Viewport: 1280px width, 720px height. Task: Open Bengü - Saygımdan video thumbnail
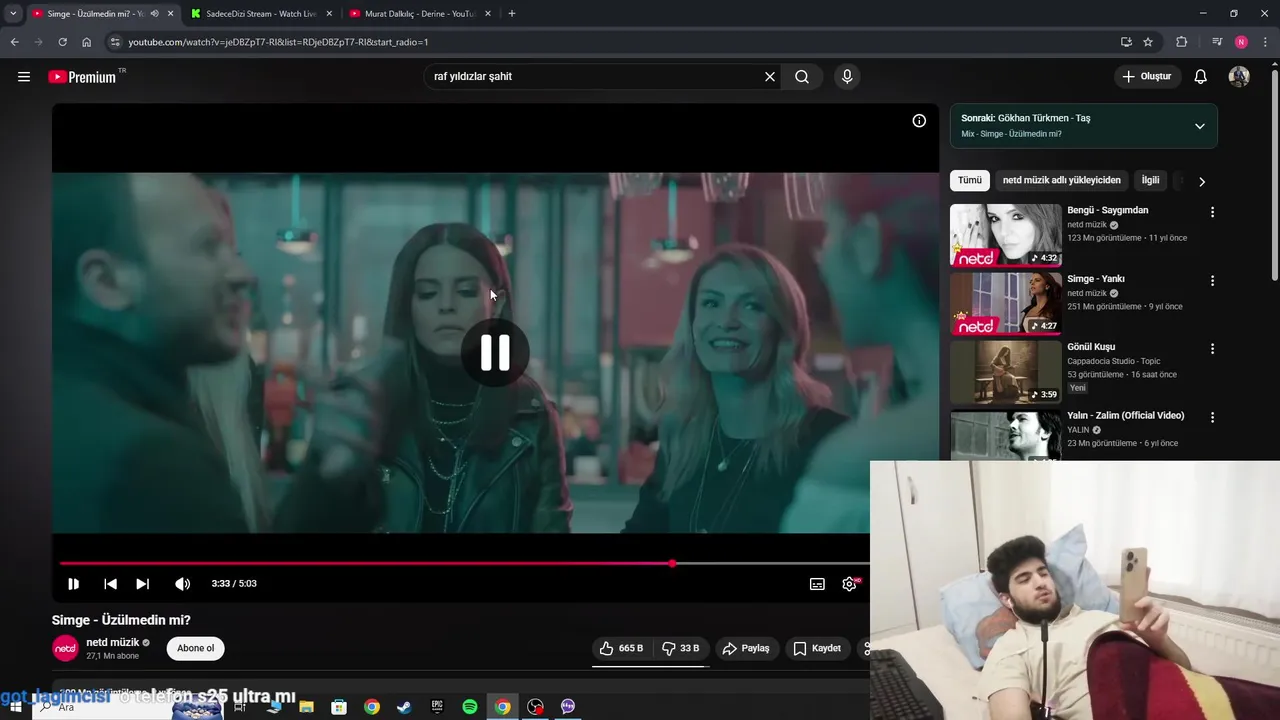(x=1006, y=235)
